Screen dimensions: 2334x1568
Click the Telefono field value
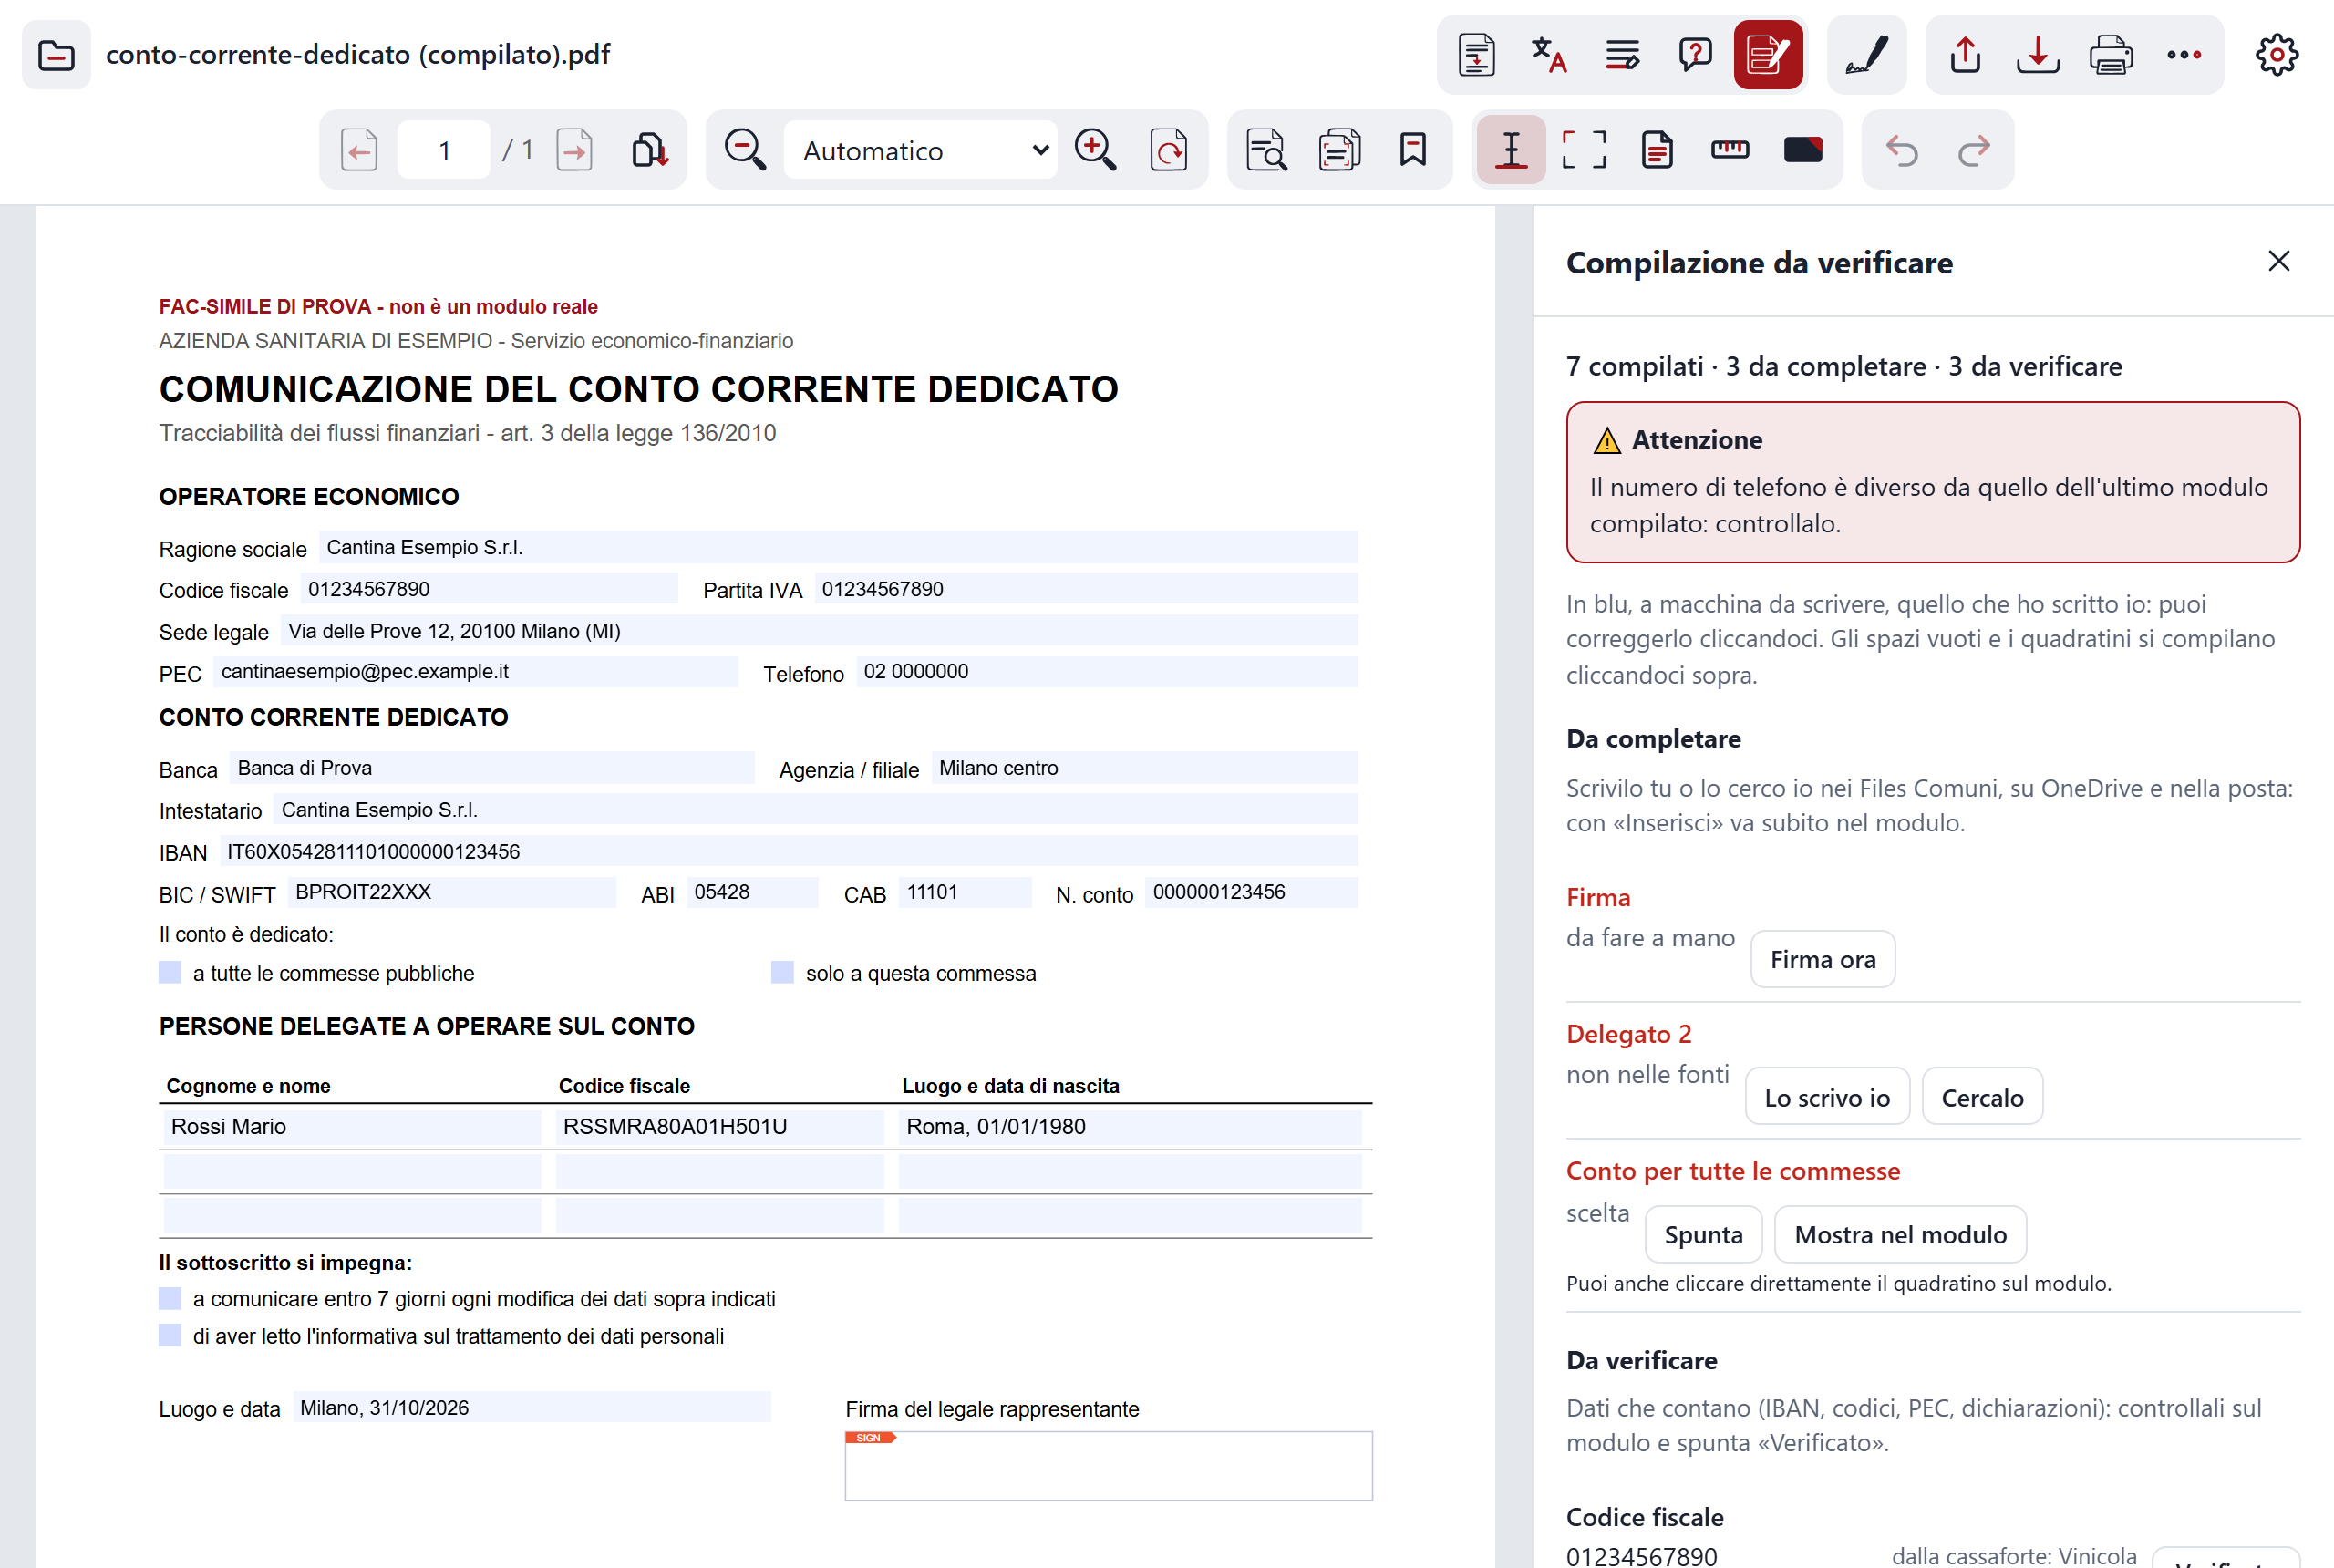[1106, 671]
